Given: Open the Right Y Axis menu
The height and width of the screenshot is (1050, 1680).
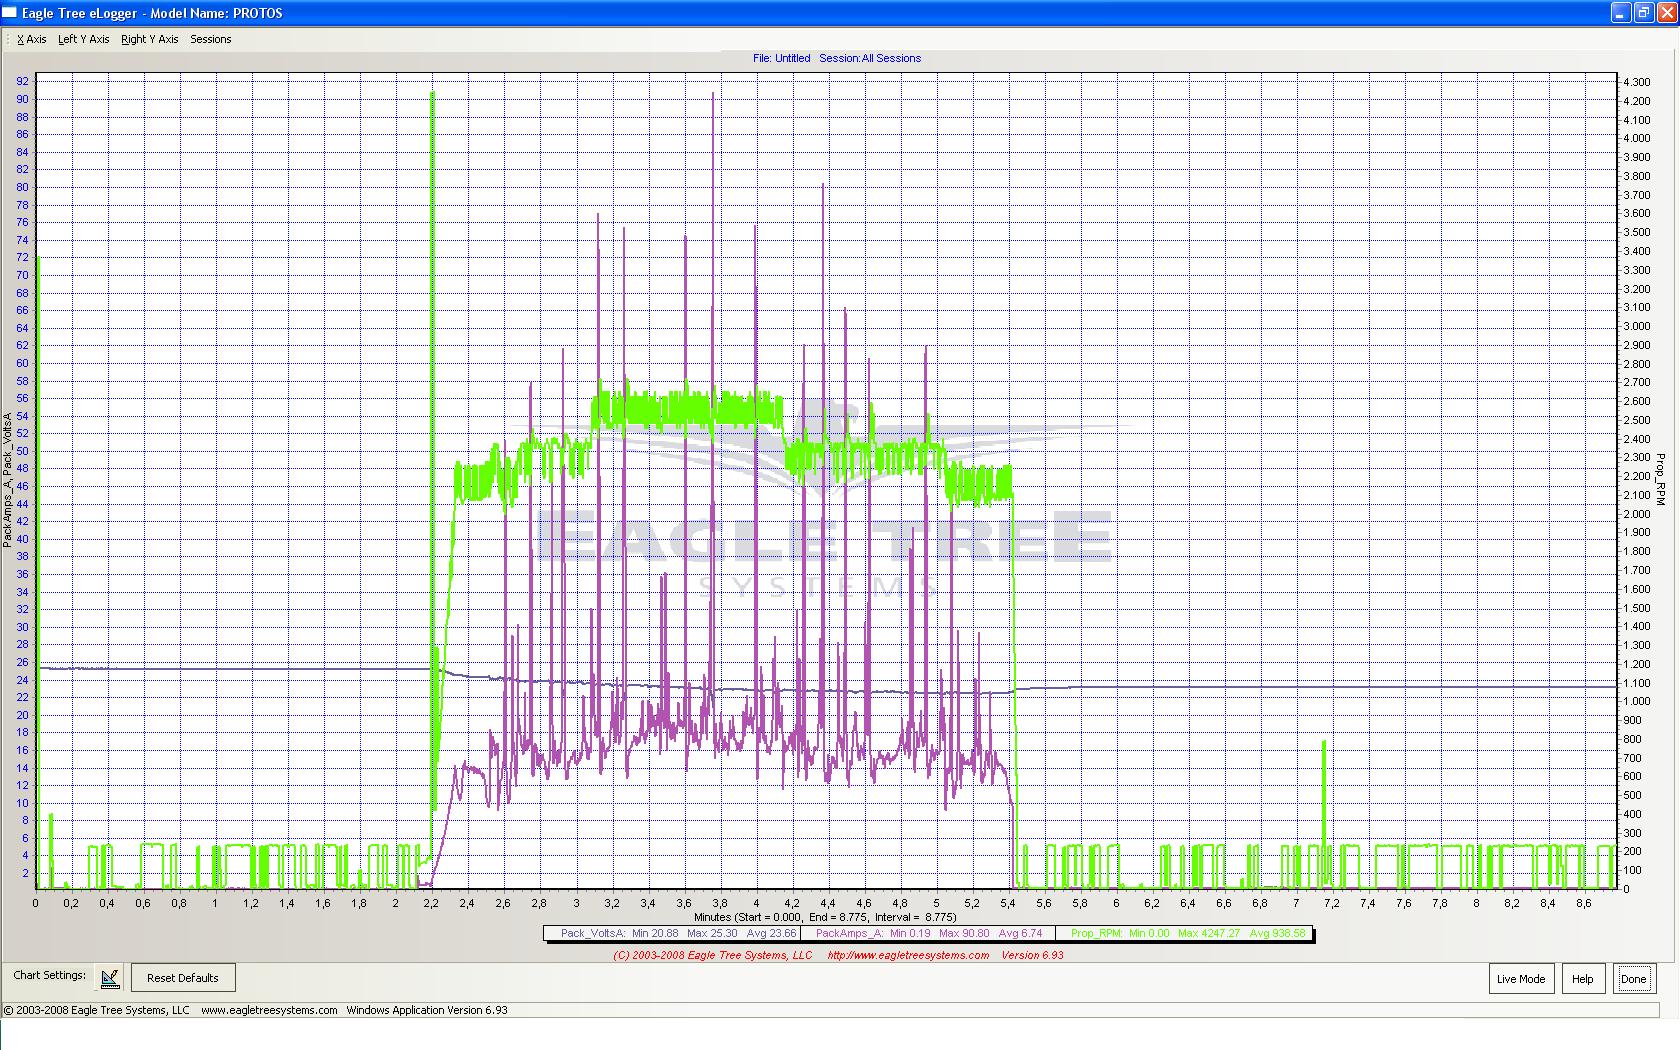Looking at the screenshot, I should (150, 39).
